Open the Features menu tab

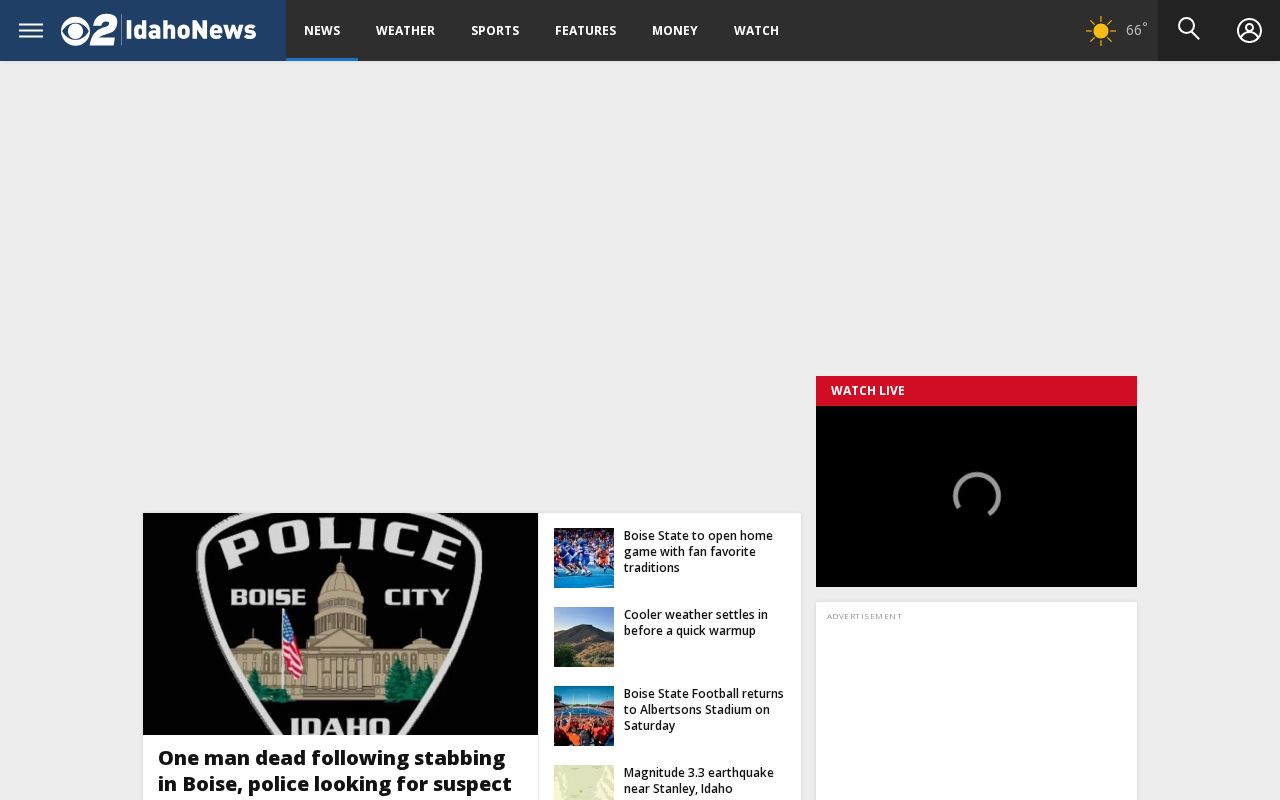585,30
